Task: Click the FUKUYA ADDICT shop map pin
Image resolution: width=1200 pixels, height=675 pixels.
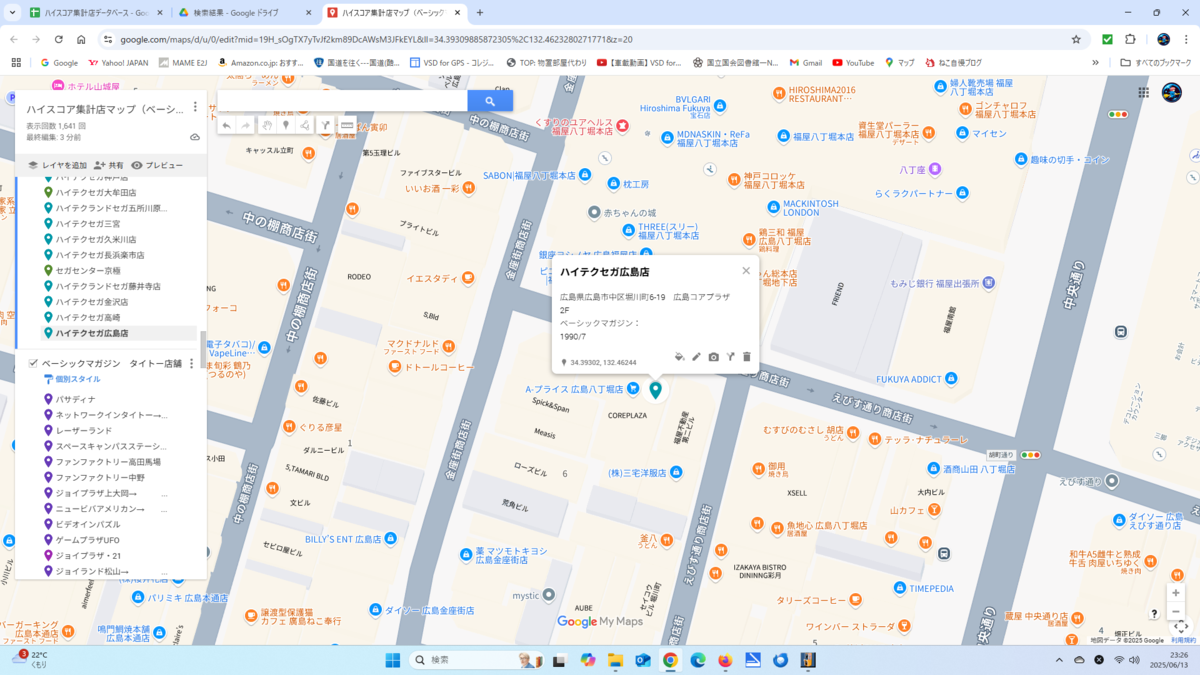Action: 951,379
